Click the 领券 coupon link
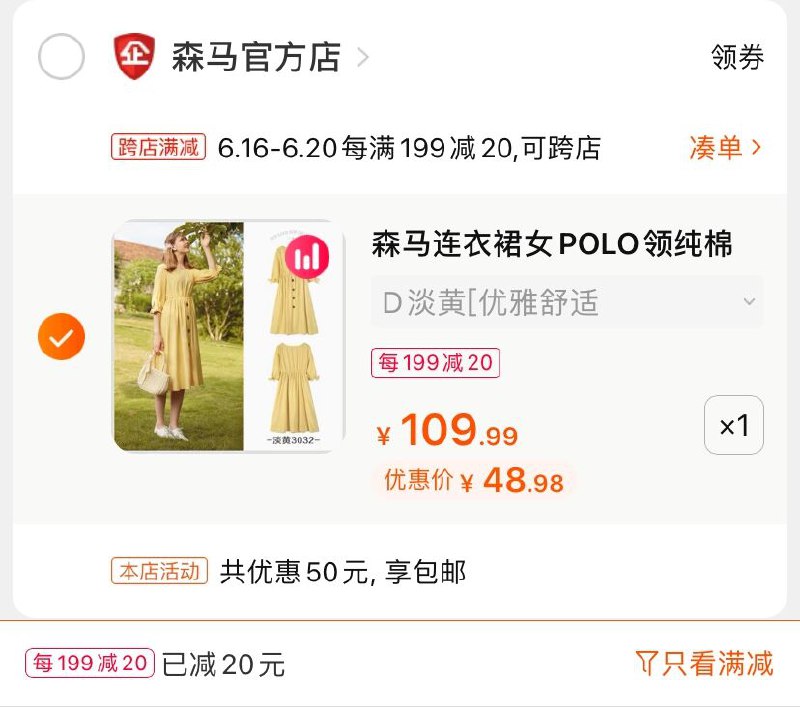Image resolution: width=800 pixels, height=707 pixels. (x=737, y=59)
